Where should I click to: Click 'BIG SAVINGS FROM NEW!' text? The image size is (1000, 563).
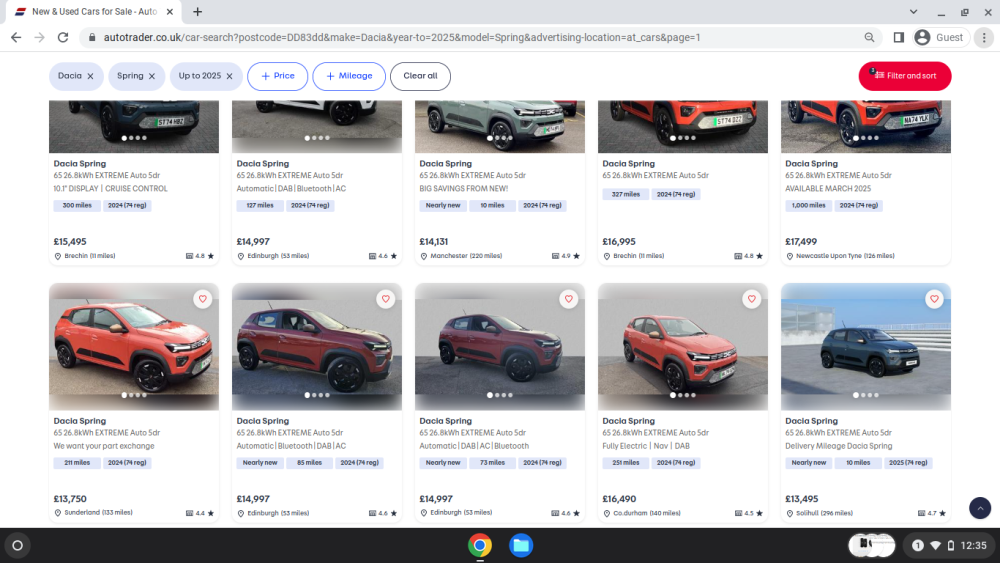(x=464, y=189)
